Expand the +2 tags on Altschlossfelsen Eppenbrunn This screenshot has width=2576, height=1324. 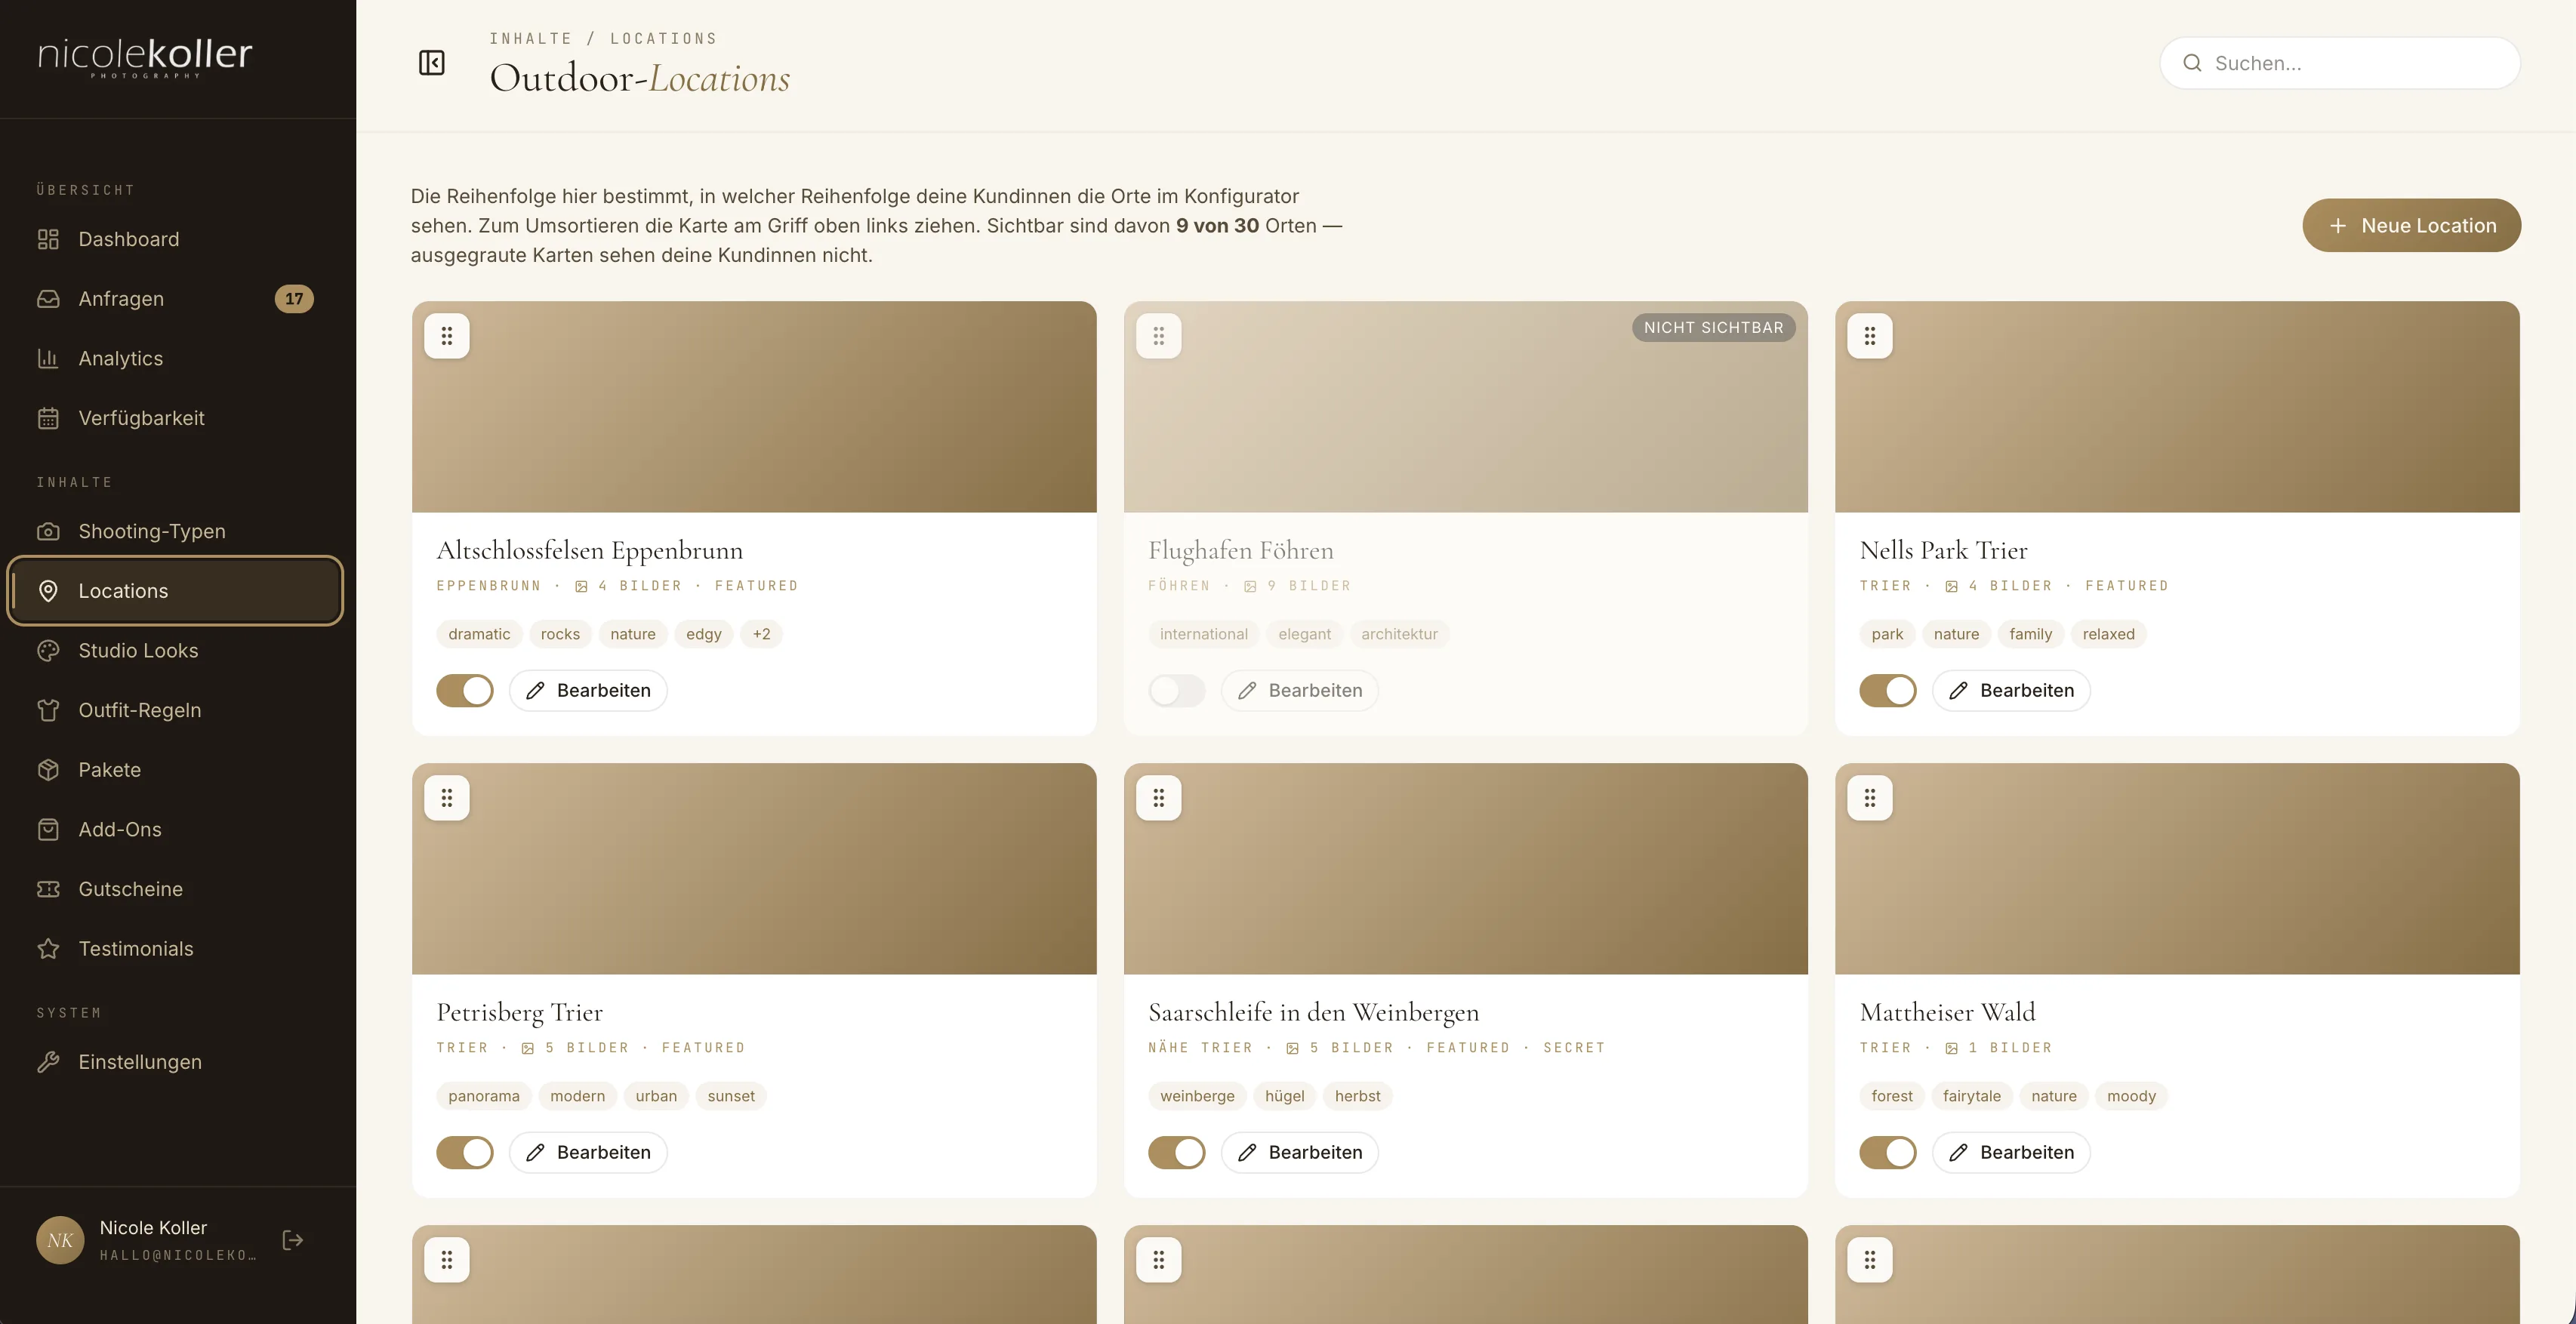tap(762, 634)
